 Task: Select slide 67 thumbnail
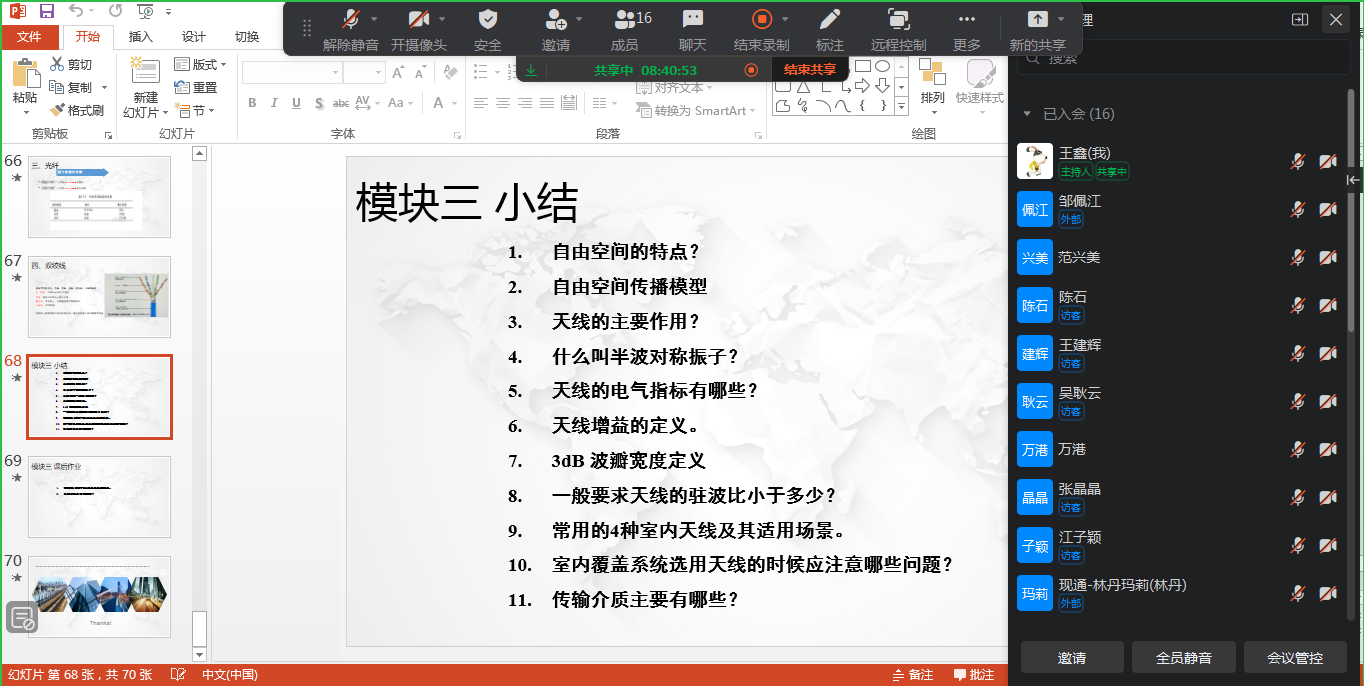click(99, 297)
